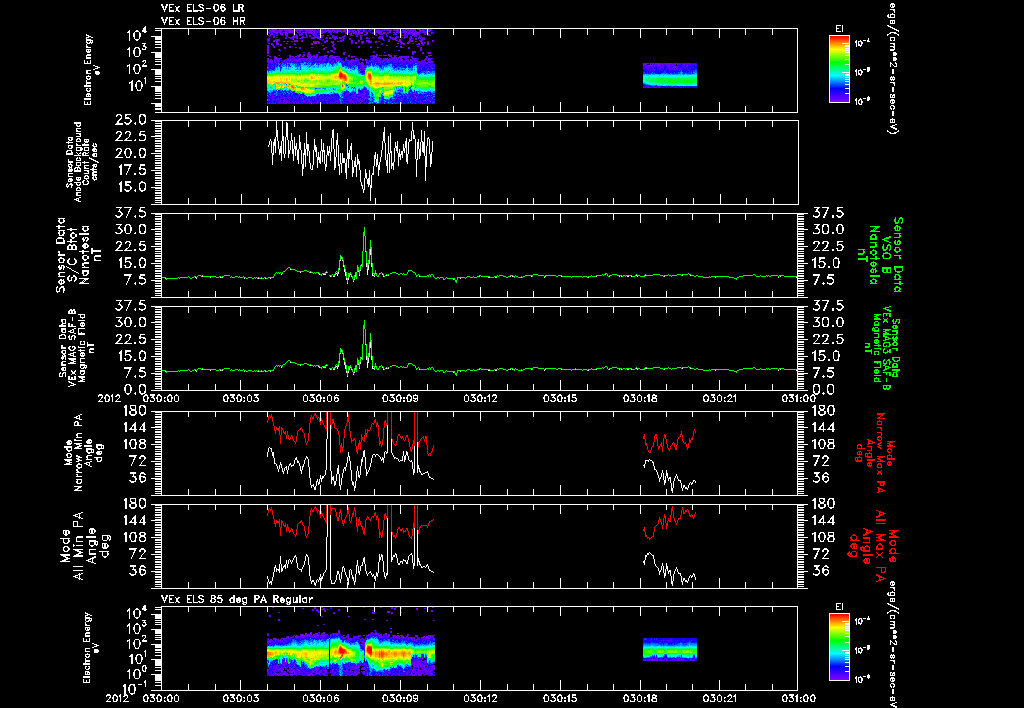Click the large spectrogram in the top panel

(x=351, y=67)
